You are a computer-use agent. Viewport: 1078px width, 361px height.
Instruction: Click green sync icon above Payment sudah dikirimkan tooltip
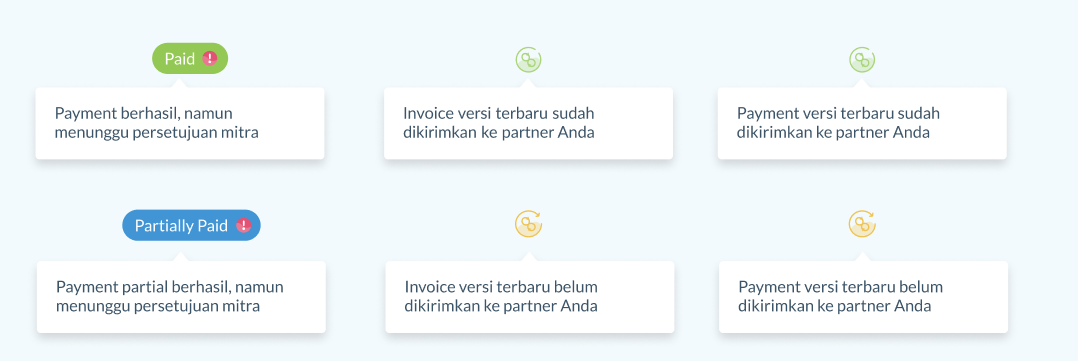[x=862, y=60]
